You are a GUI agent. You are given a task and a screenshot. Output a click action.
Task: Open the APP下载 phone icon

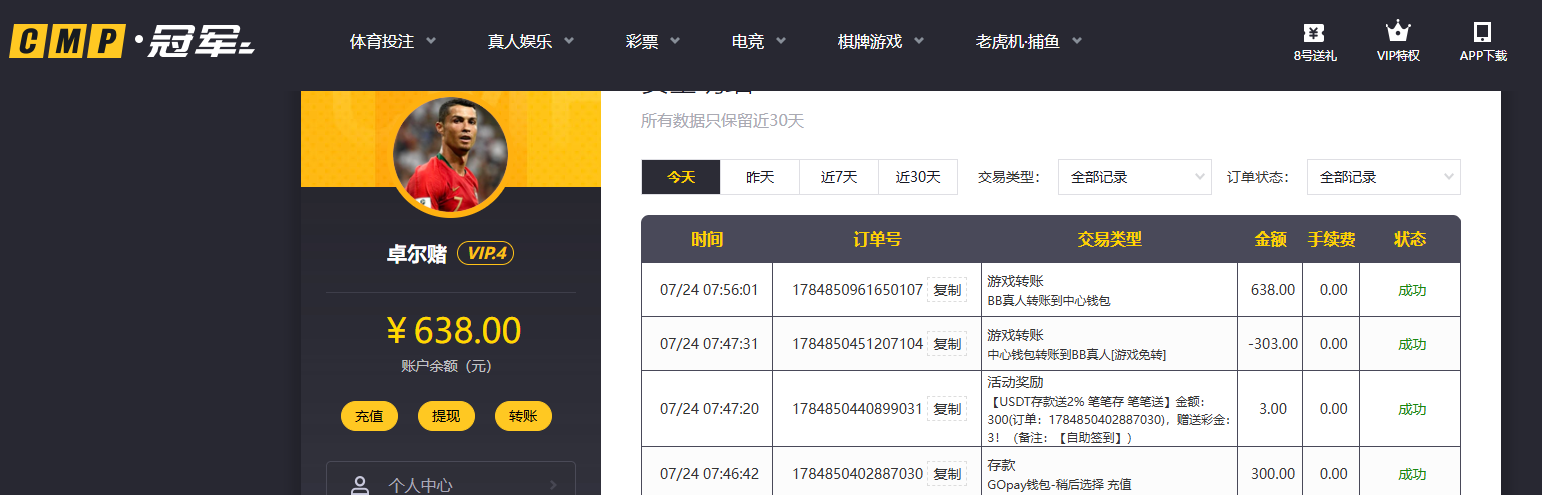pyautogui.click(x=1483, y=32)
